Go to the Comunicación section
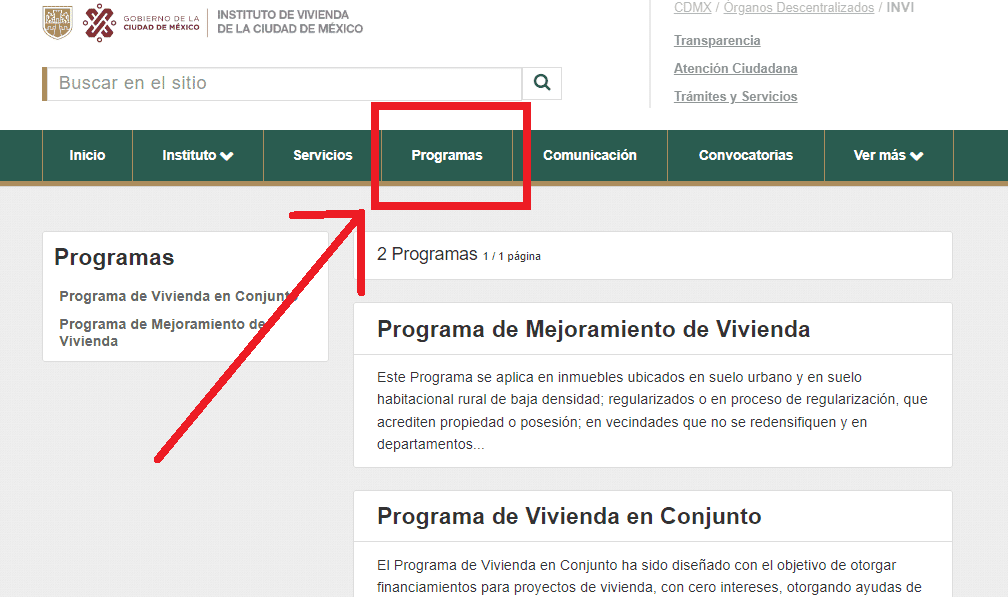The height and width of the screenshot is (598, 1008). coord(589,155)
